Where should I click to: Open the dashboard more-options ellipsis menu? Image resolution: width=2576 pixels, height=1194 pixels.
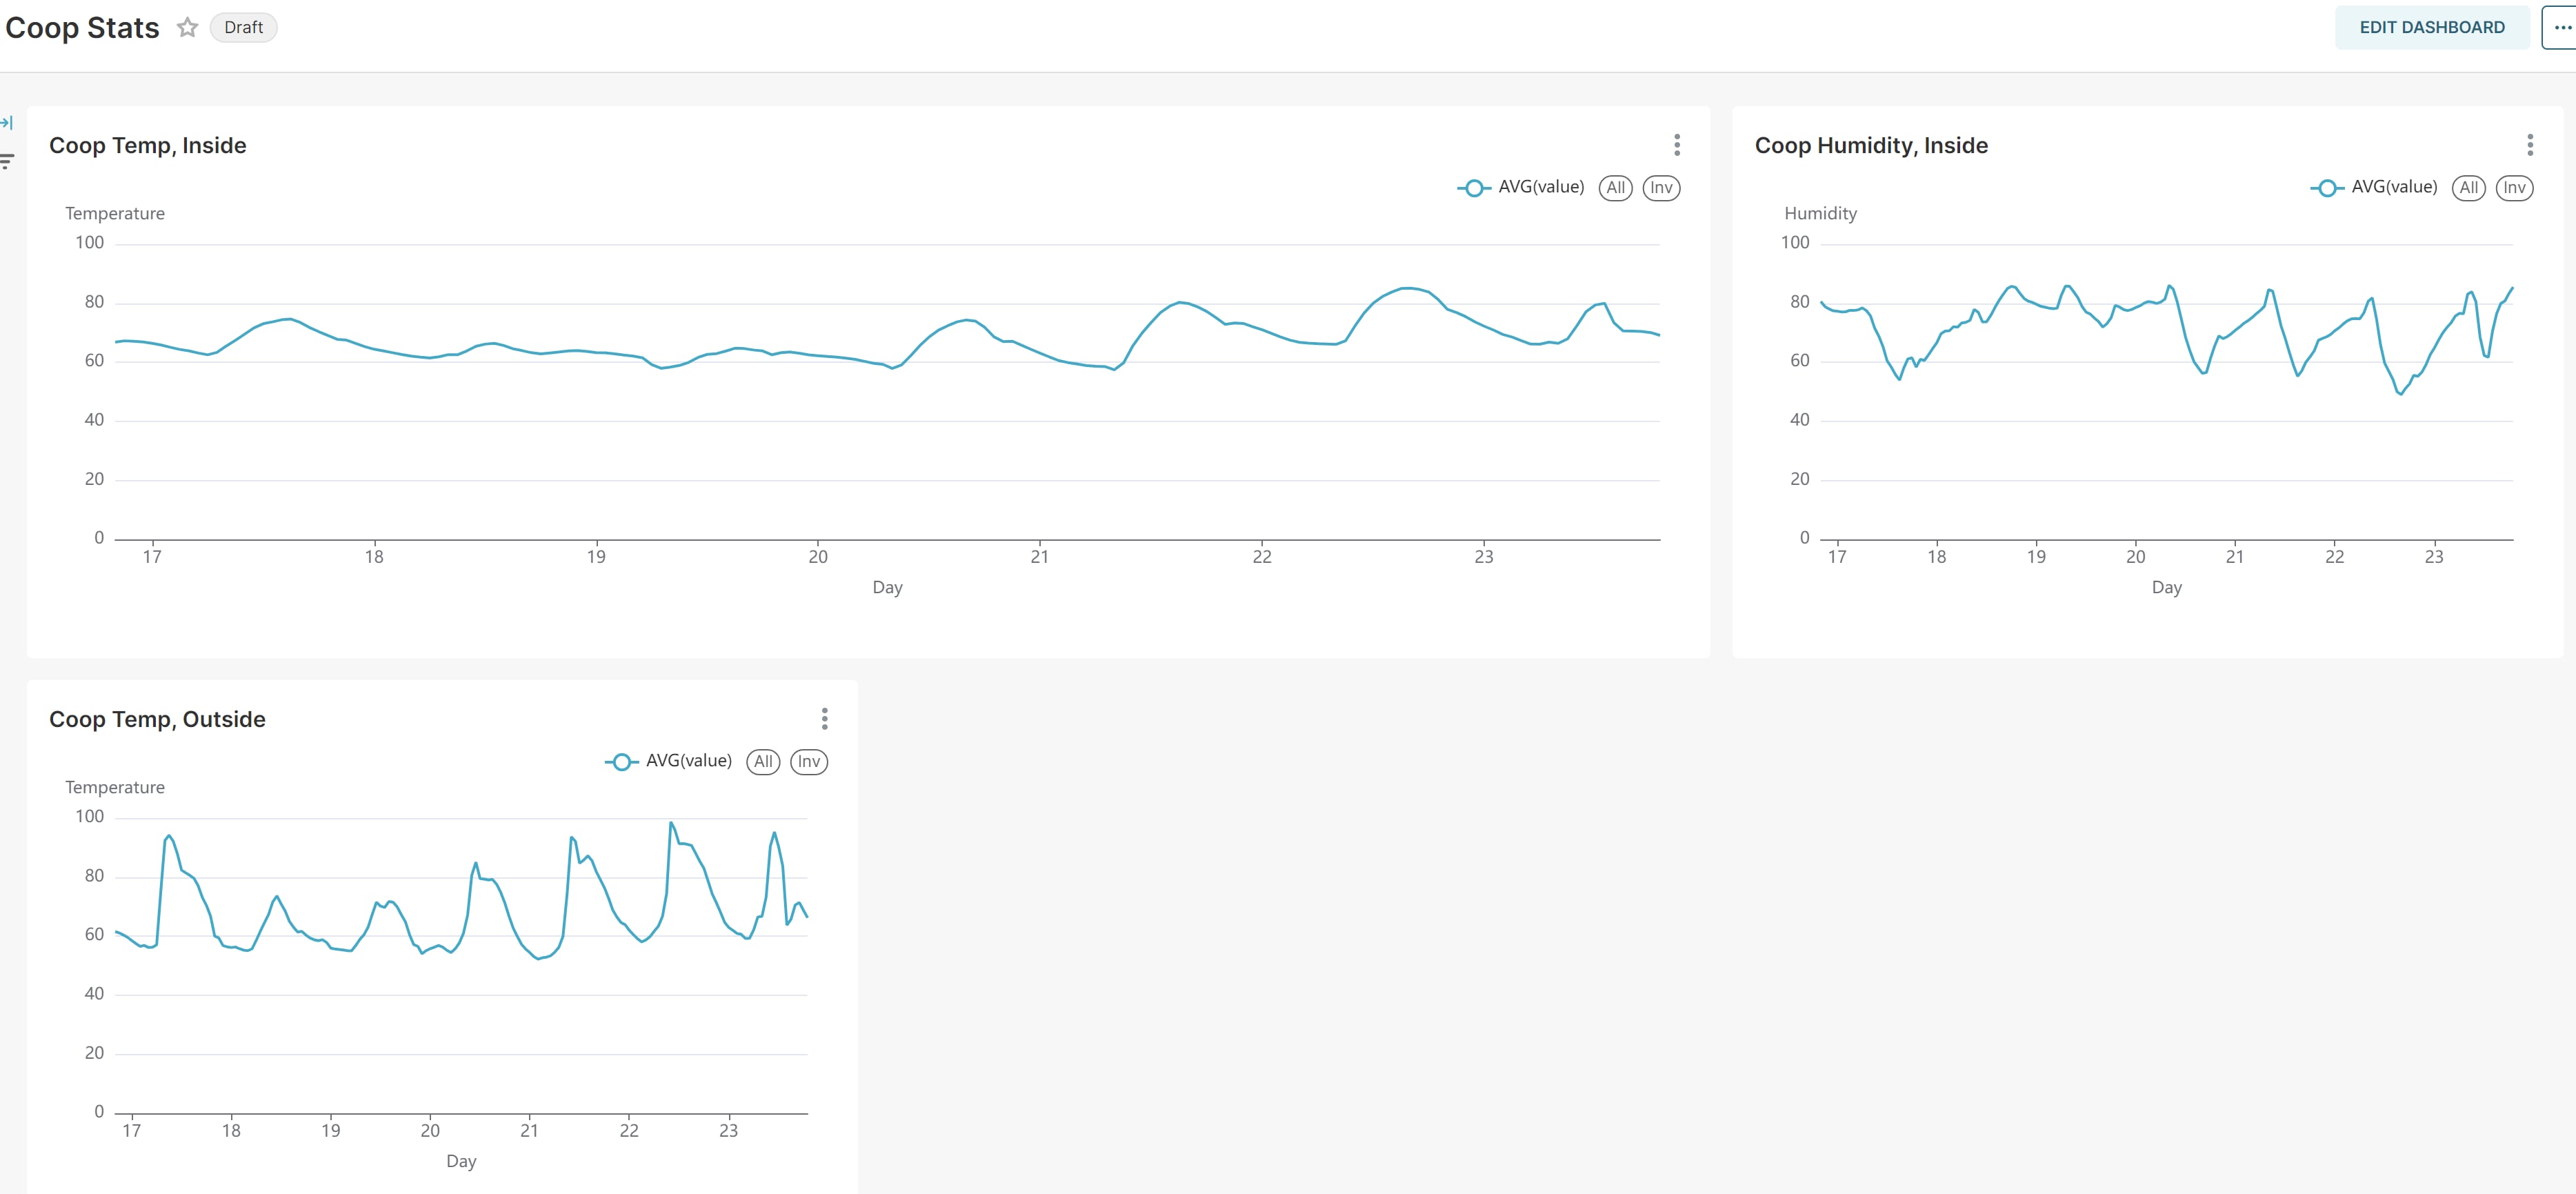tap(2562, 28)
